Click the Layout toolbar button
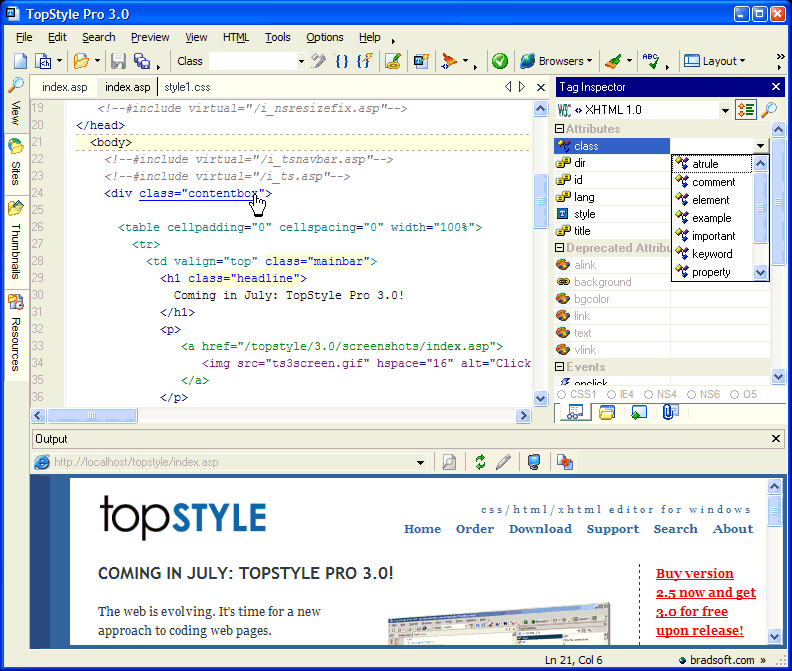This screenshot has height=671, width=792. pyautogui.click(x=714, y=61)
